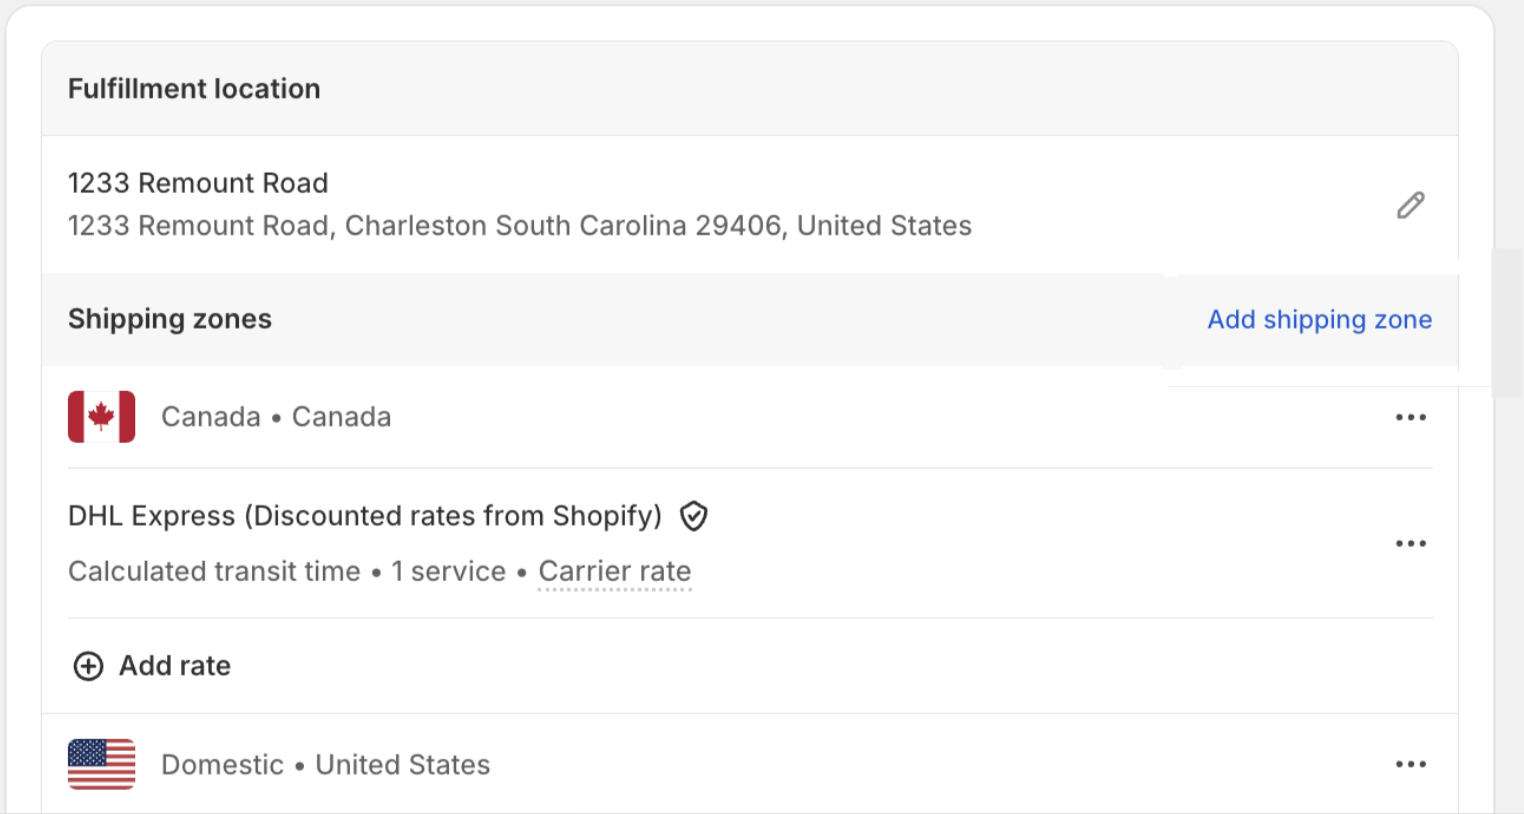The image size is (1524, 814).
Task: Click the verified shield icon beside DHL Express
Action: pyautogui.click(x=694, y=516)
